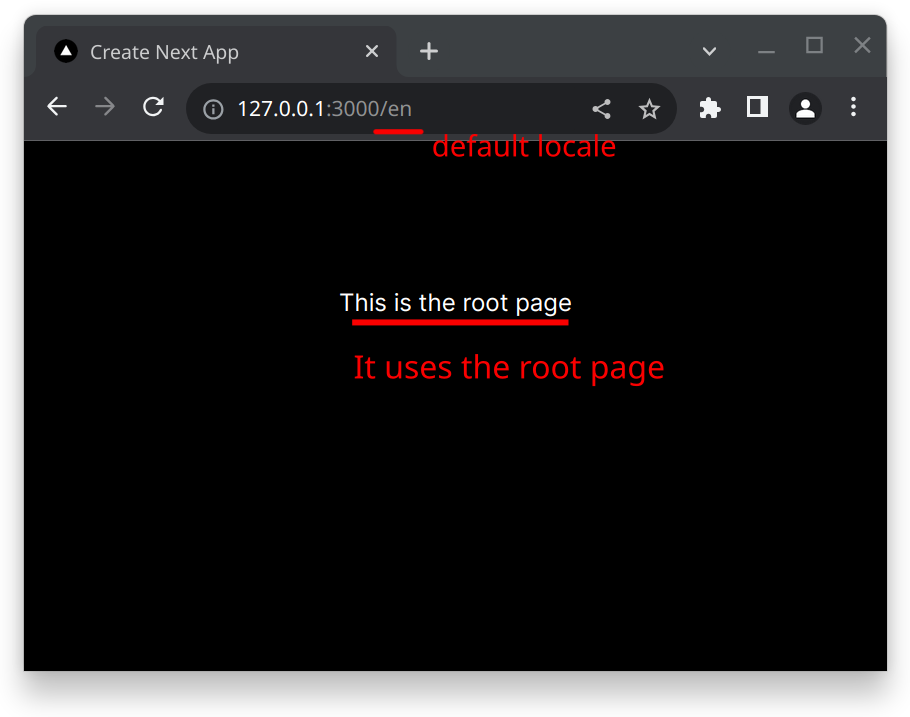Reload the page

coord(153,107)
